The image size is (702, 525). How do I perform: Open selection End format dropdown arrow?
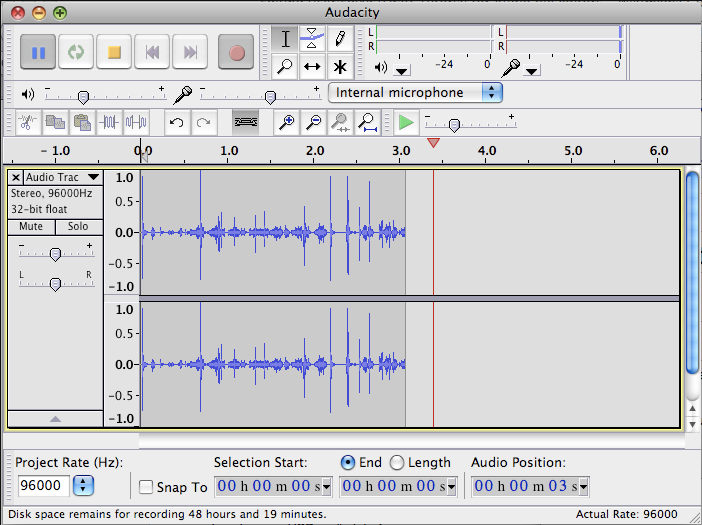coord(452,487)
